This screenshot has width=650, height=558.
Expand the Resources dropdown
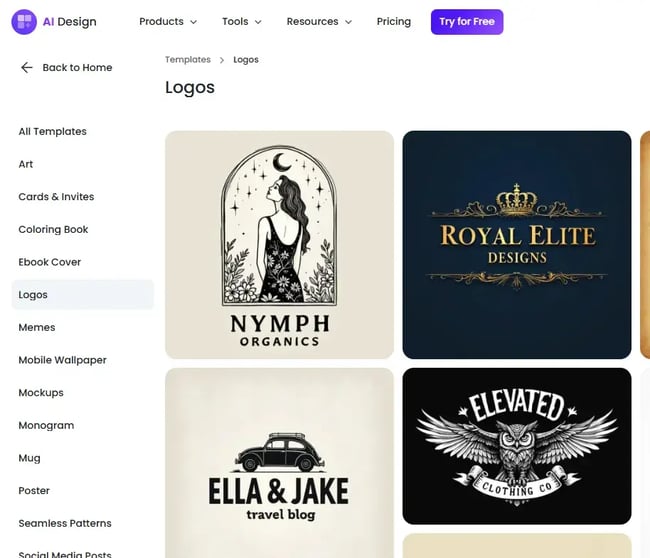[319, 22]
